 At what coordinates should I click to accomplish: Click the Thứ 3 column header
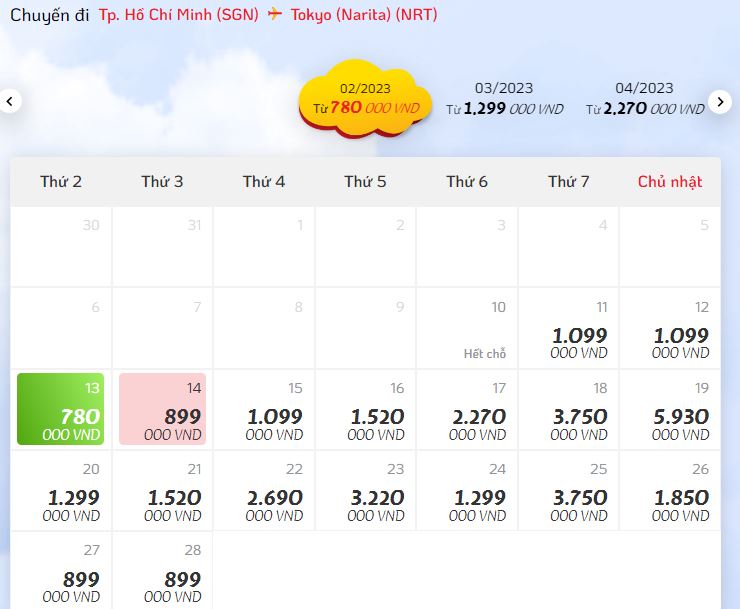tap(162, 182)
